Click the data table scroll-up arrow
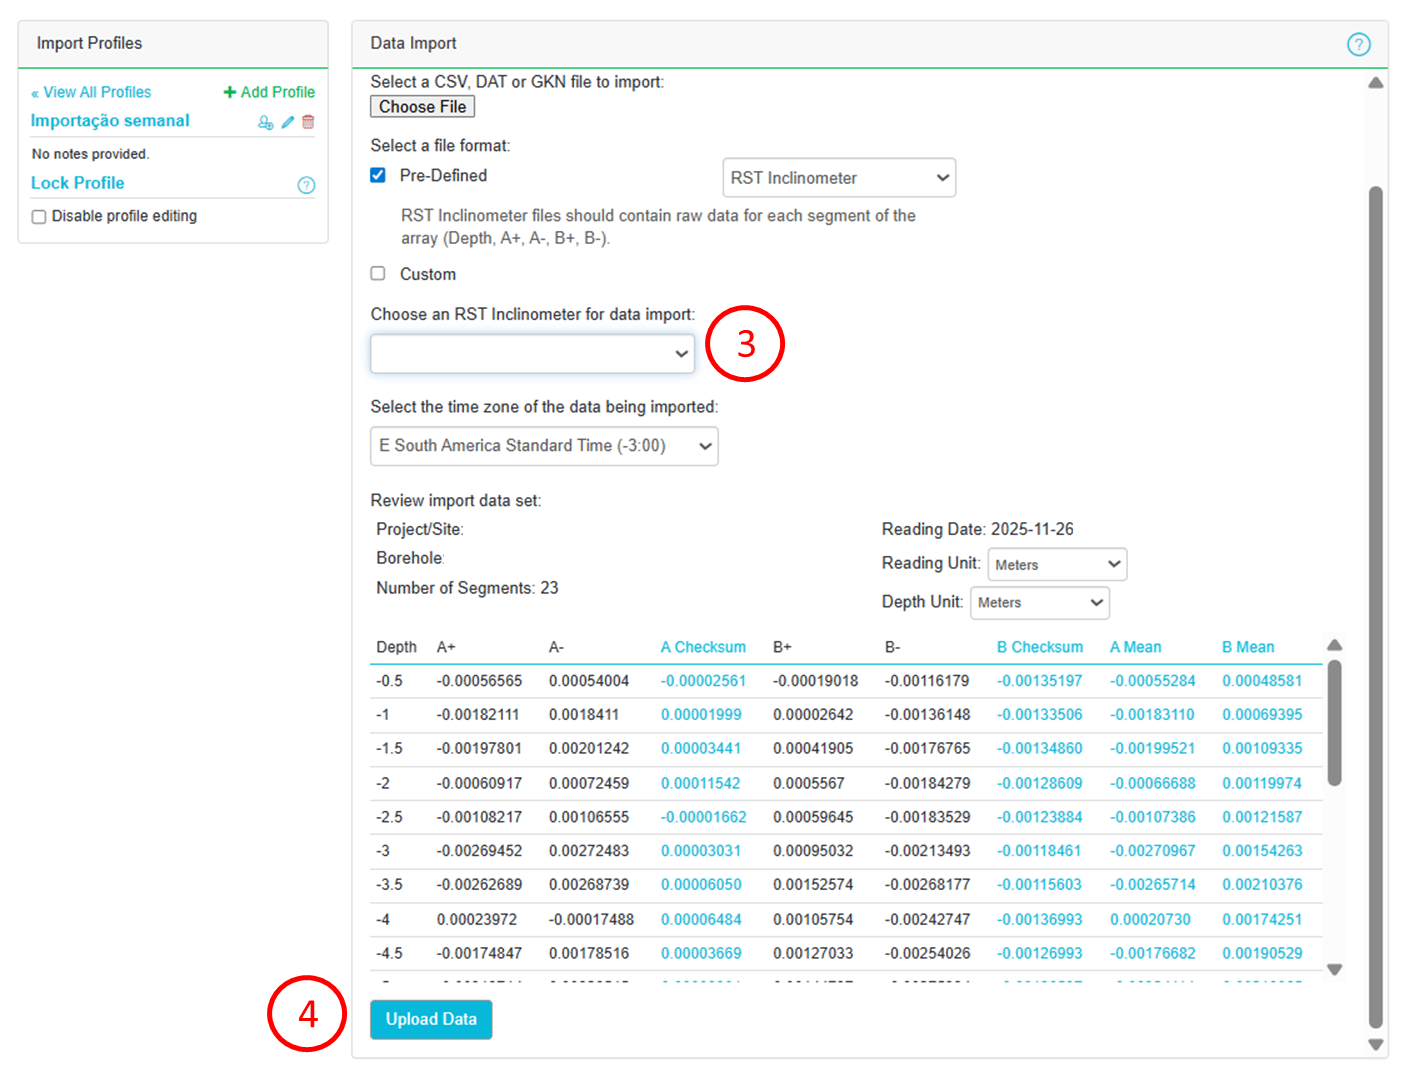This screenshot has height=1071, width=1414. pyautogui.click(x=1334, y=645)
